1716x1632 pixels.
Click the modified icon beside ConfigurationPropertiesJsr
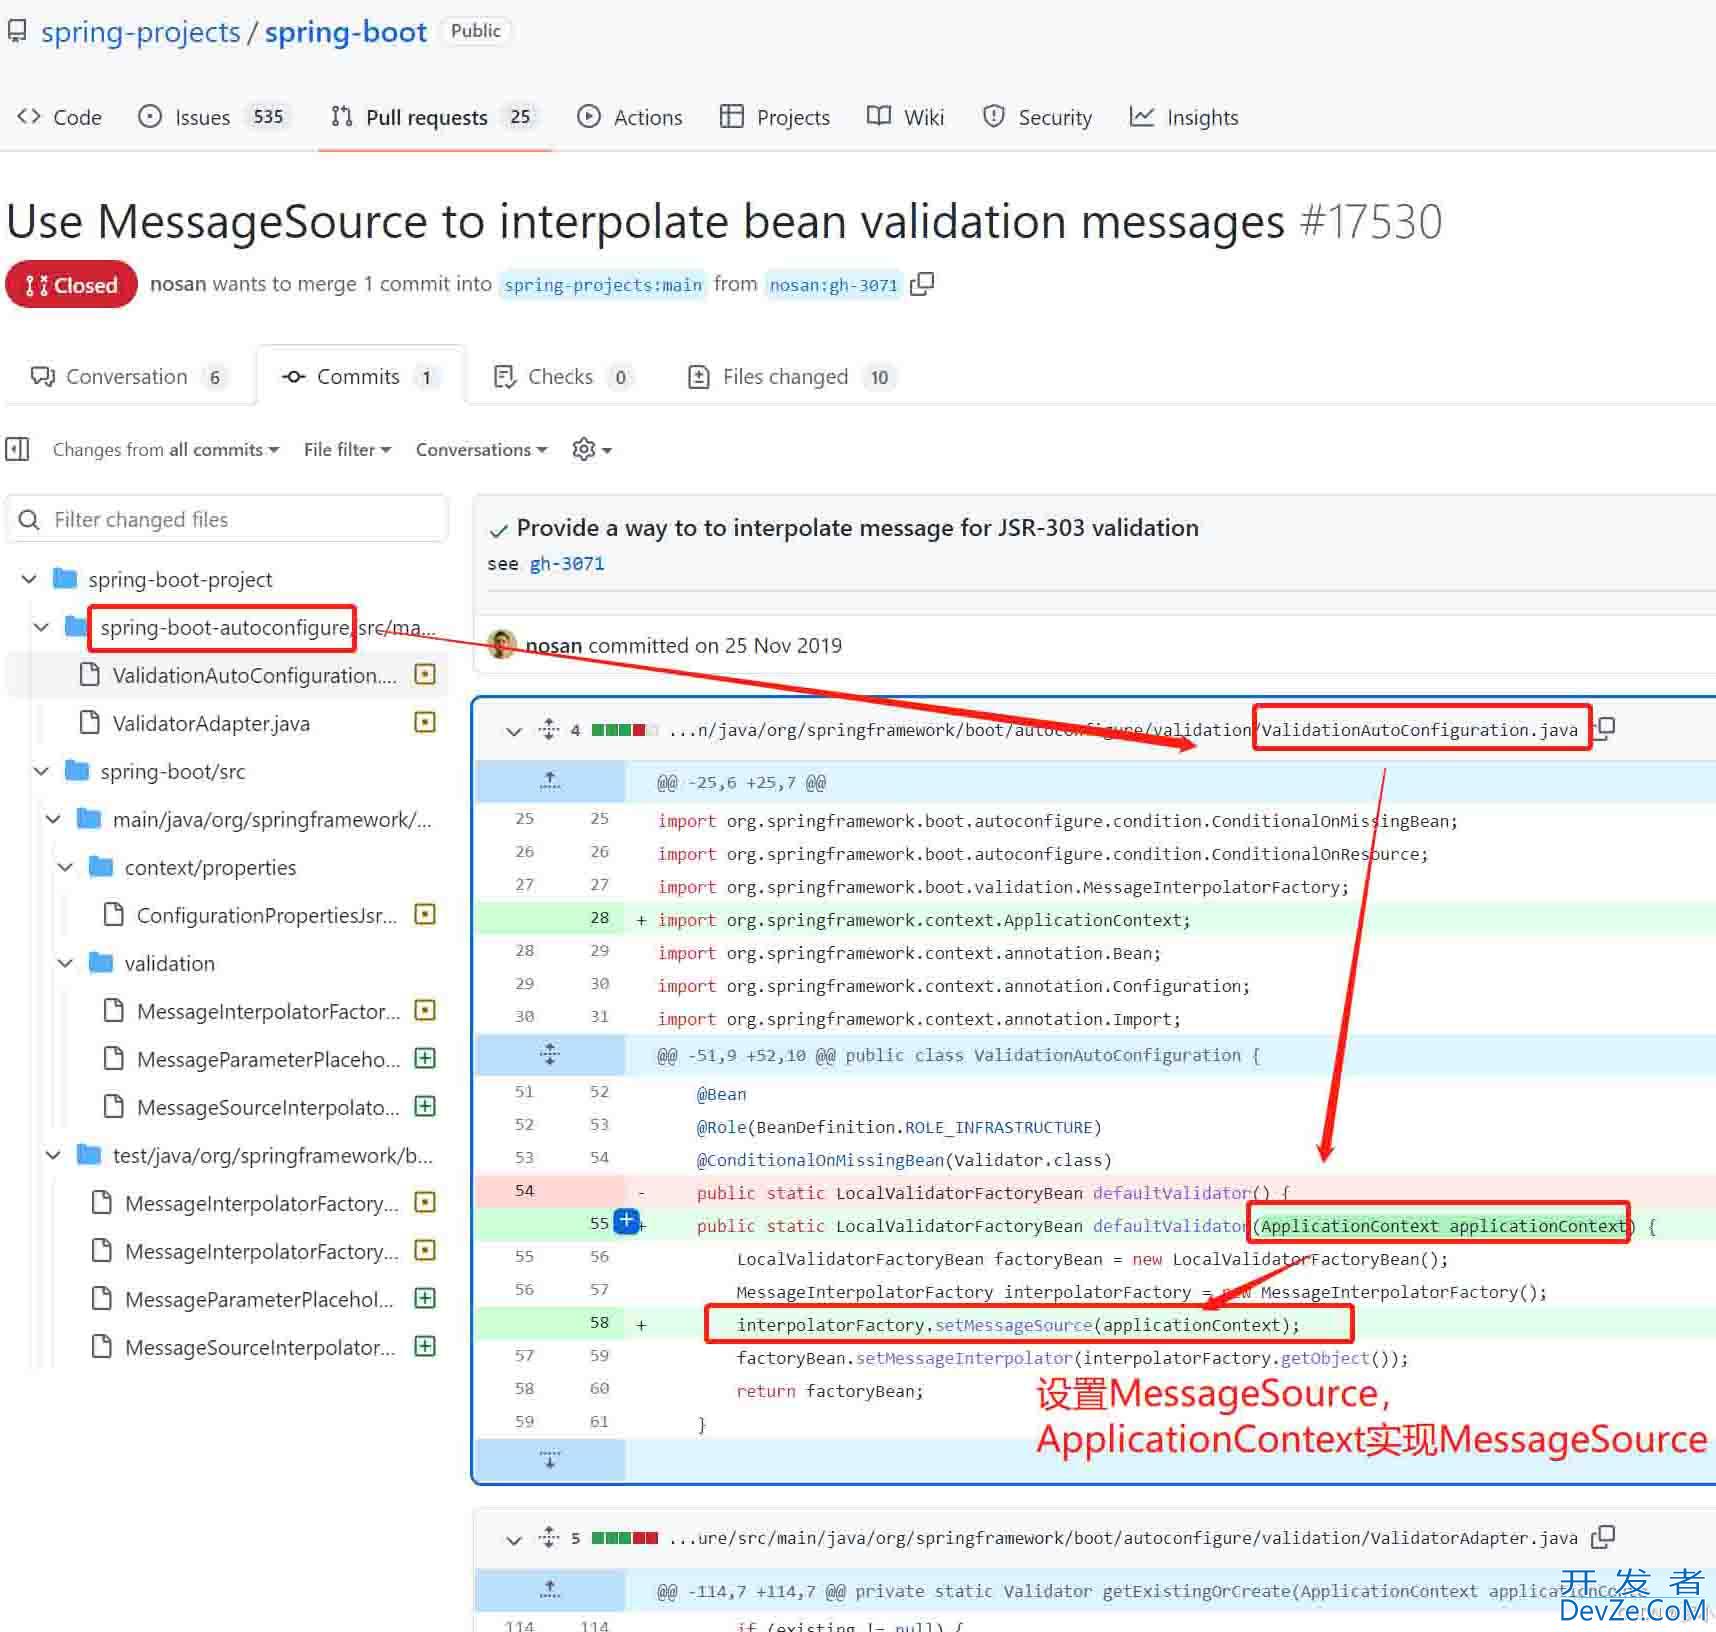[x=425, y=914]
